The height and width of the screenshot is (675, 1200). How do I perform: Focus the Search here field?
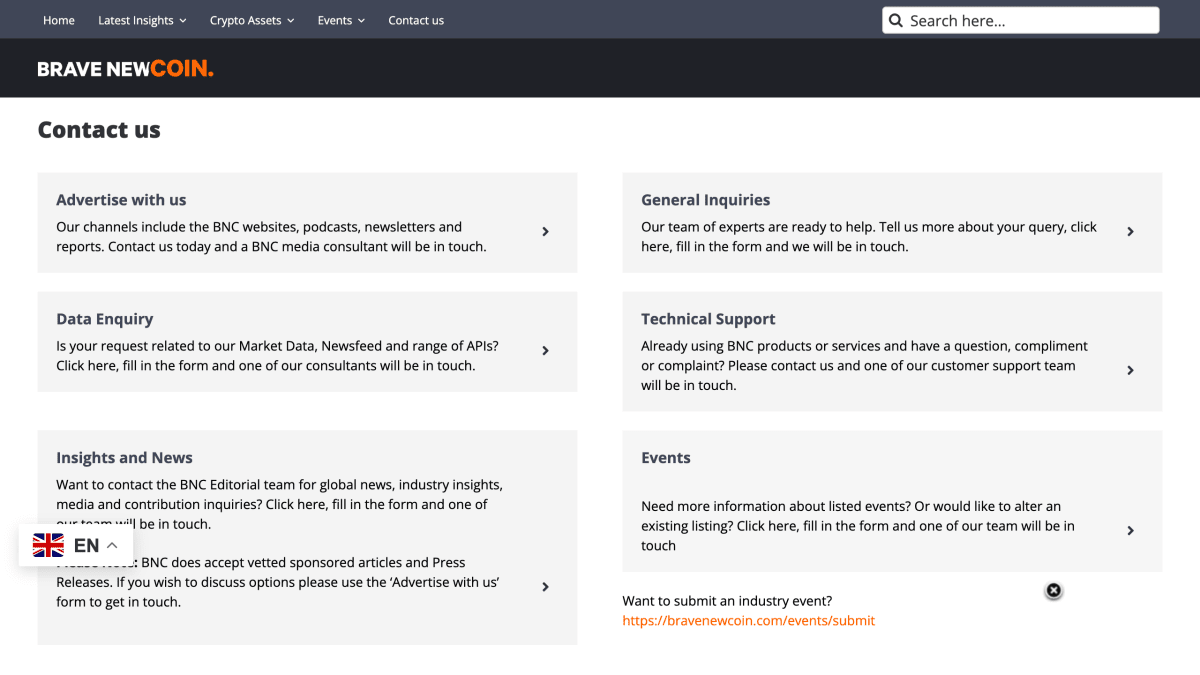[1021, 20]
